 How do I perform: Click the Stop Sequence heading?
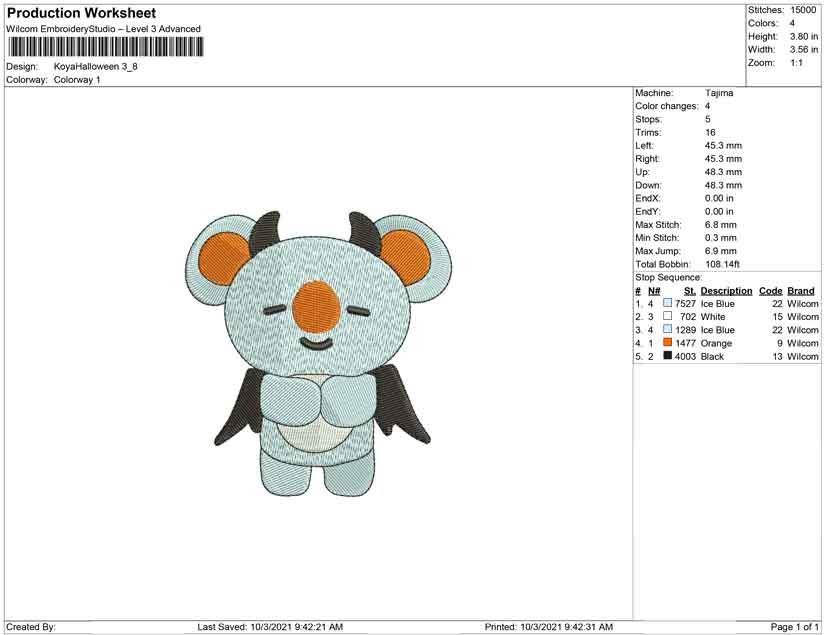click(668, 277)
